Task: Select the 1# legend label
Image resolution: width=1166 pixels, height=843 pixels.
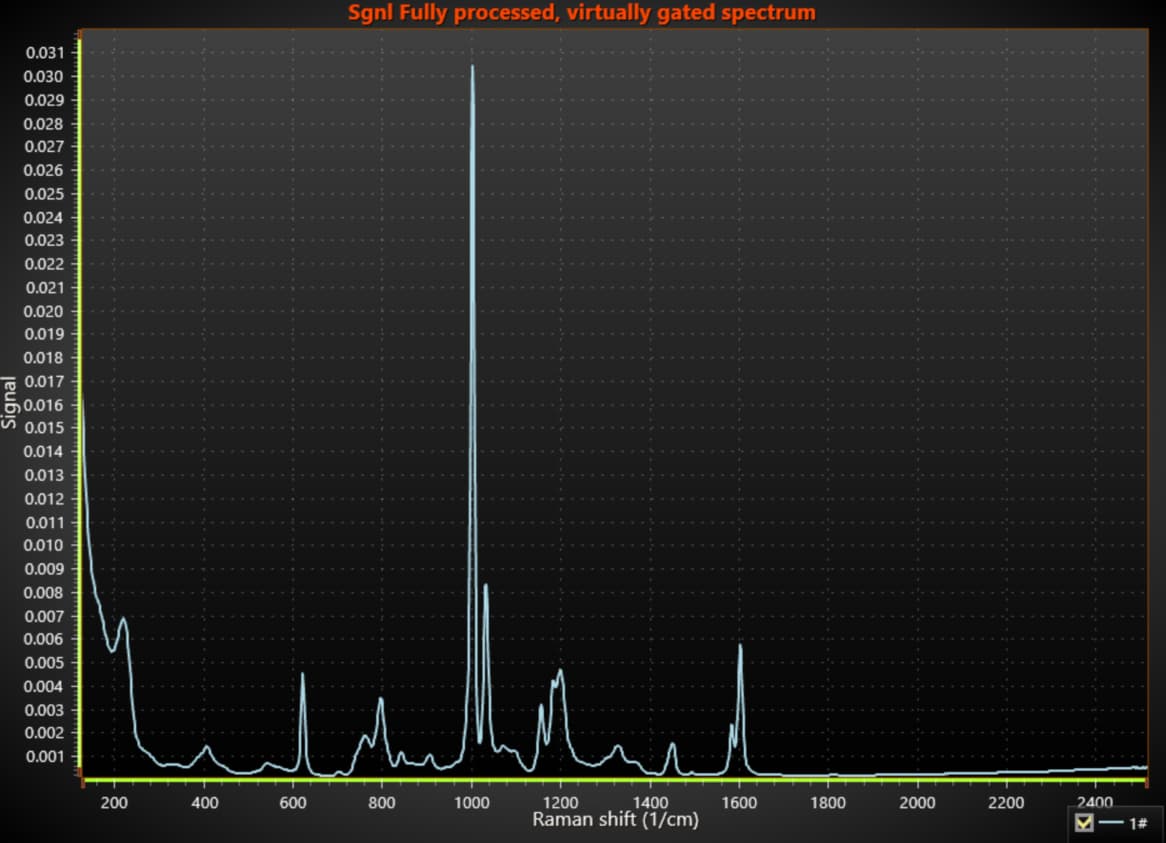Action: 1137,822
